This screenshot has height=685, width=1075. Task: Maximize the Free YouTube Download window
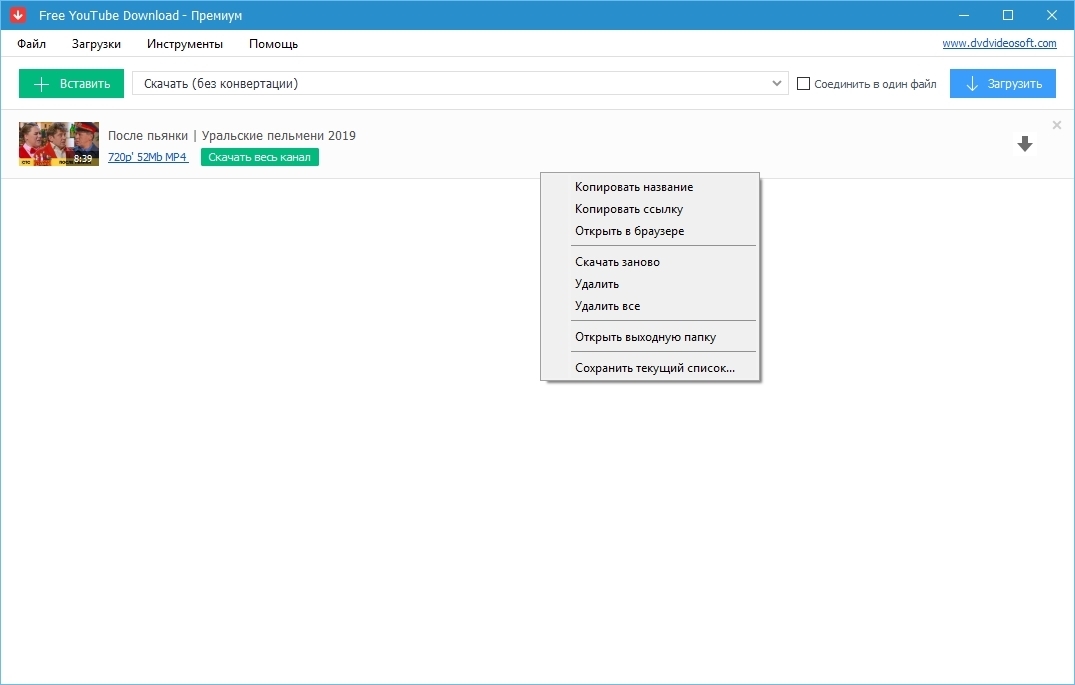tap(1008, 15)
